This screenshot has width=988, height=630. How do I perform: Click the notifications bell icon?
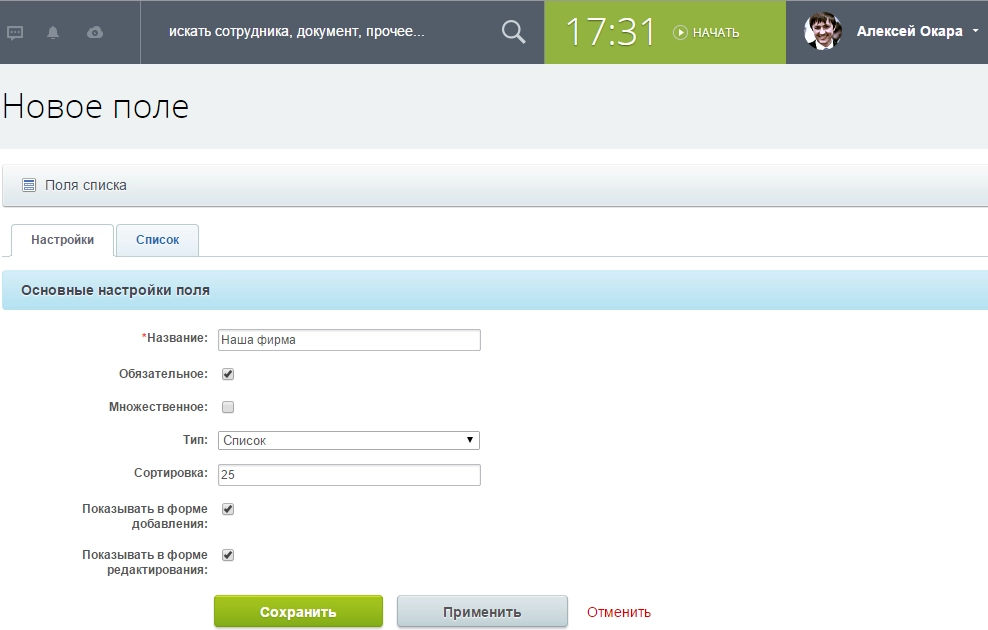pos(53,32)
